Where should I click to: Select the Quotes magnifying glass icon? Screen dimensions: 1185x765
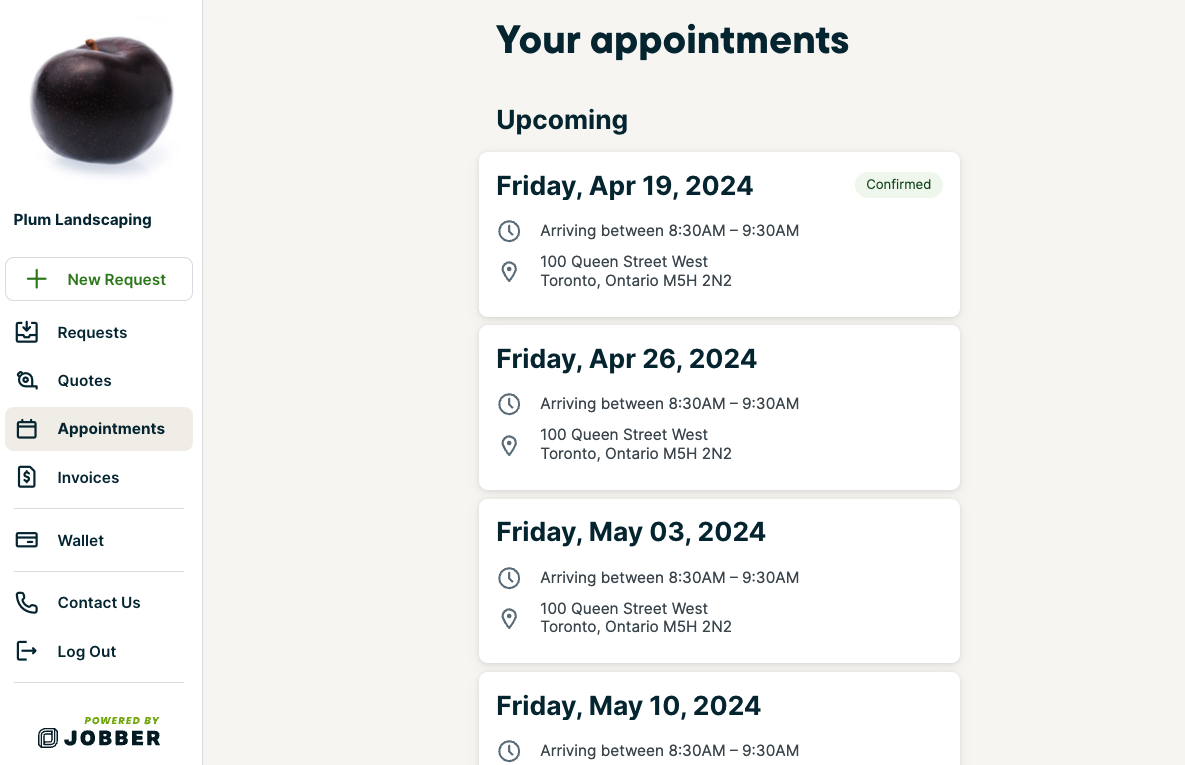point(27,380)
